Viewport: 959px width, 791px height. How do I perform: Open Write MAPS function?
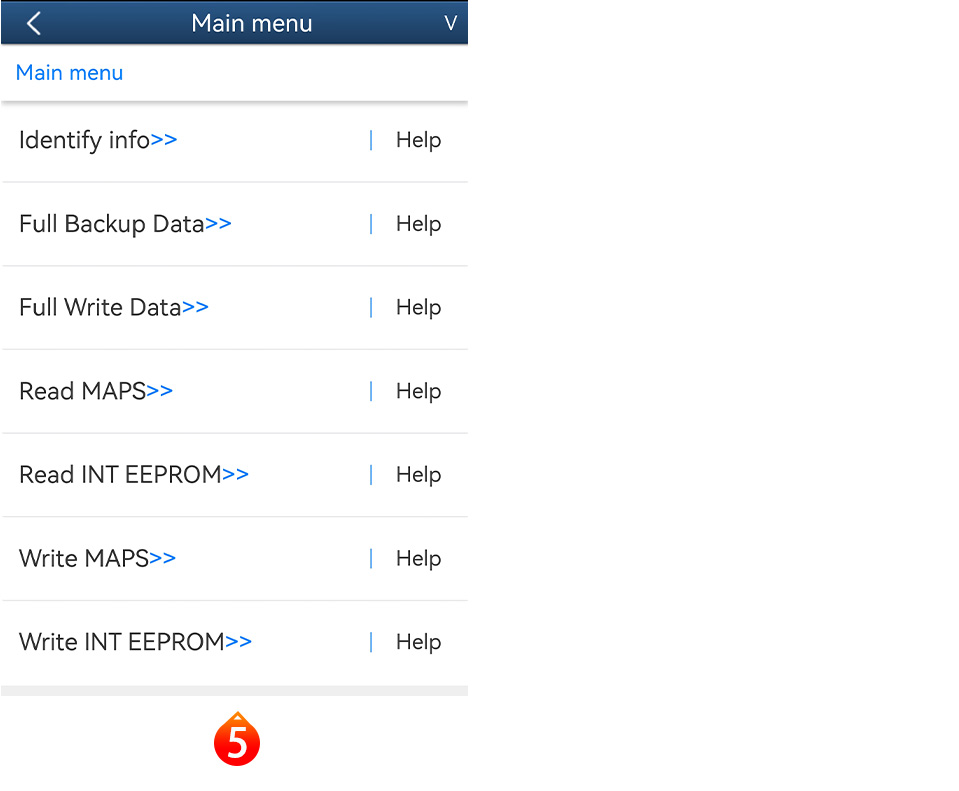point(84,558)
